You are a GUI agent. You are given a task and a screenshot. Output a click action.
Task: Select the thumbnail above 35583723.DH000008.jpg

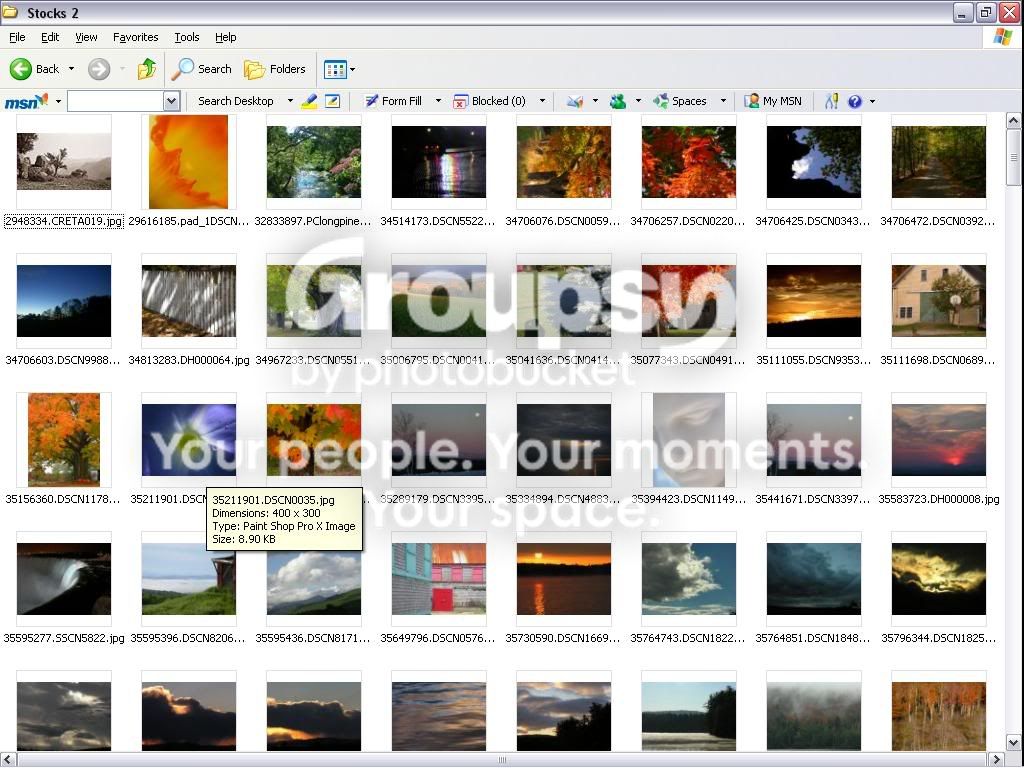coord(939,440)
